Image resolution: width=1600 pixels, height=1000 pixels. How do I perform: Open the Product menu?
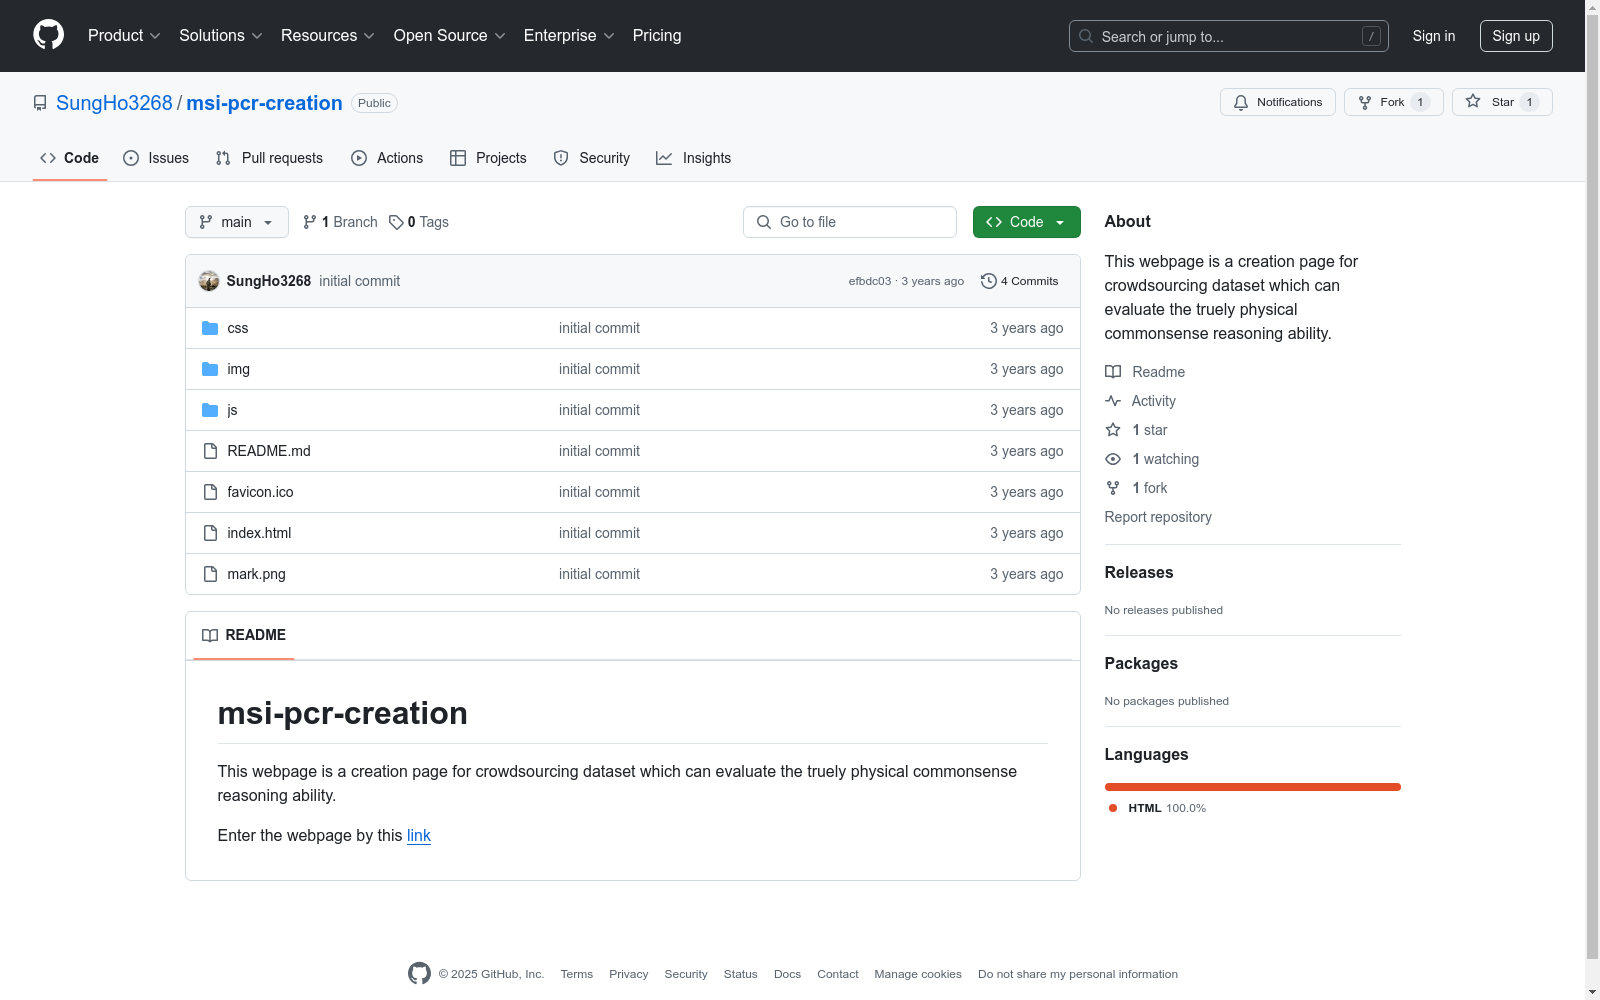[x=124, y=35]
